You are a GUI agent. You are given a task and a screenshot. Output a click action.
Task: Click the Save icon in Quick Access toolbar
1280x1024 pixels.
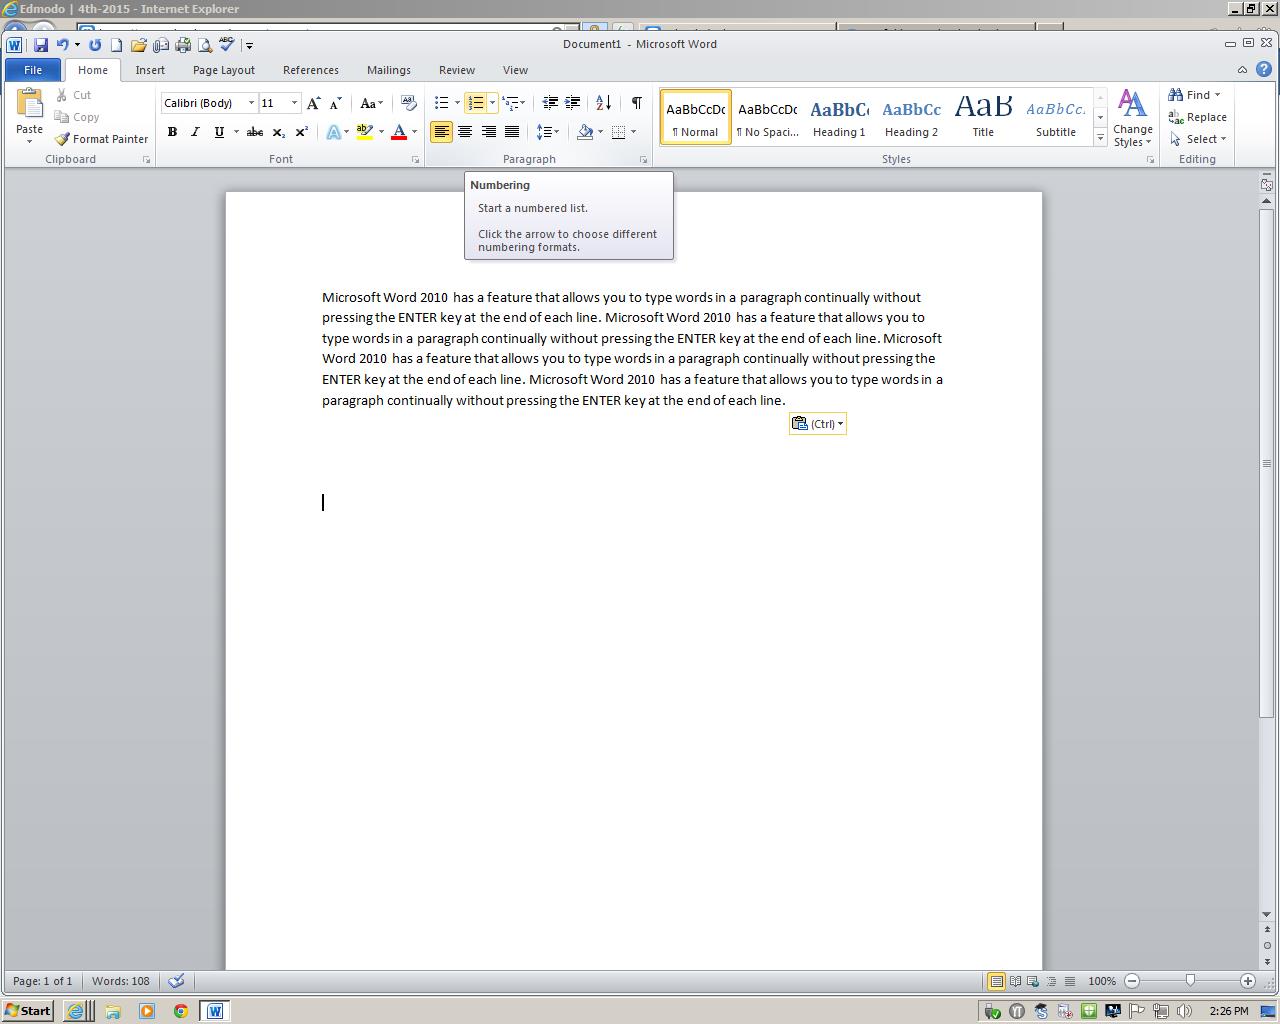point(41,45)
